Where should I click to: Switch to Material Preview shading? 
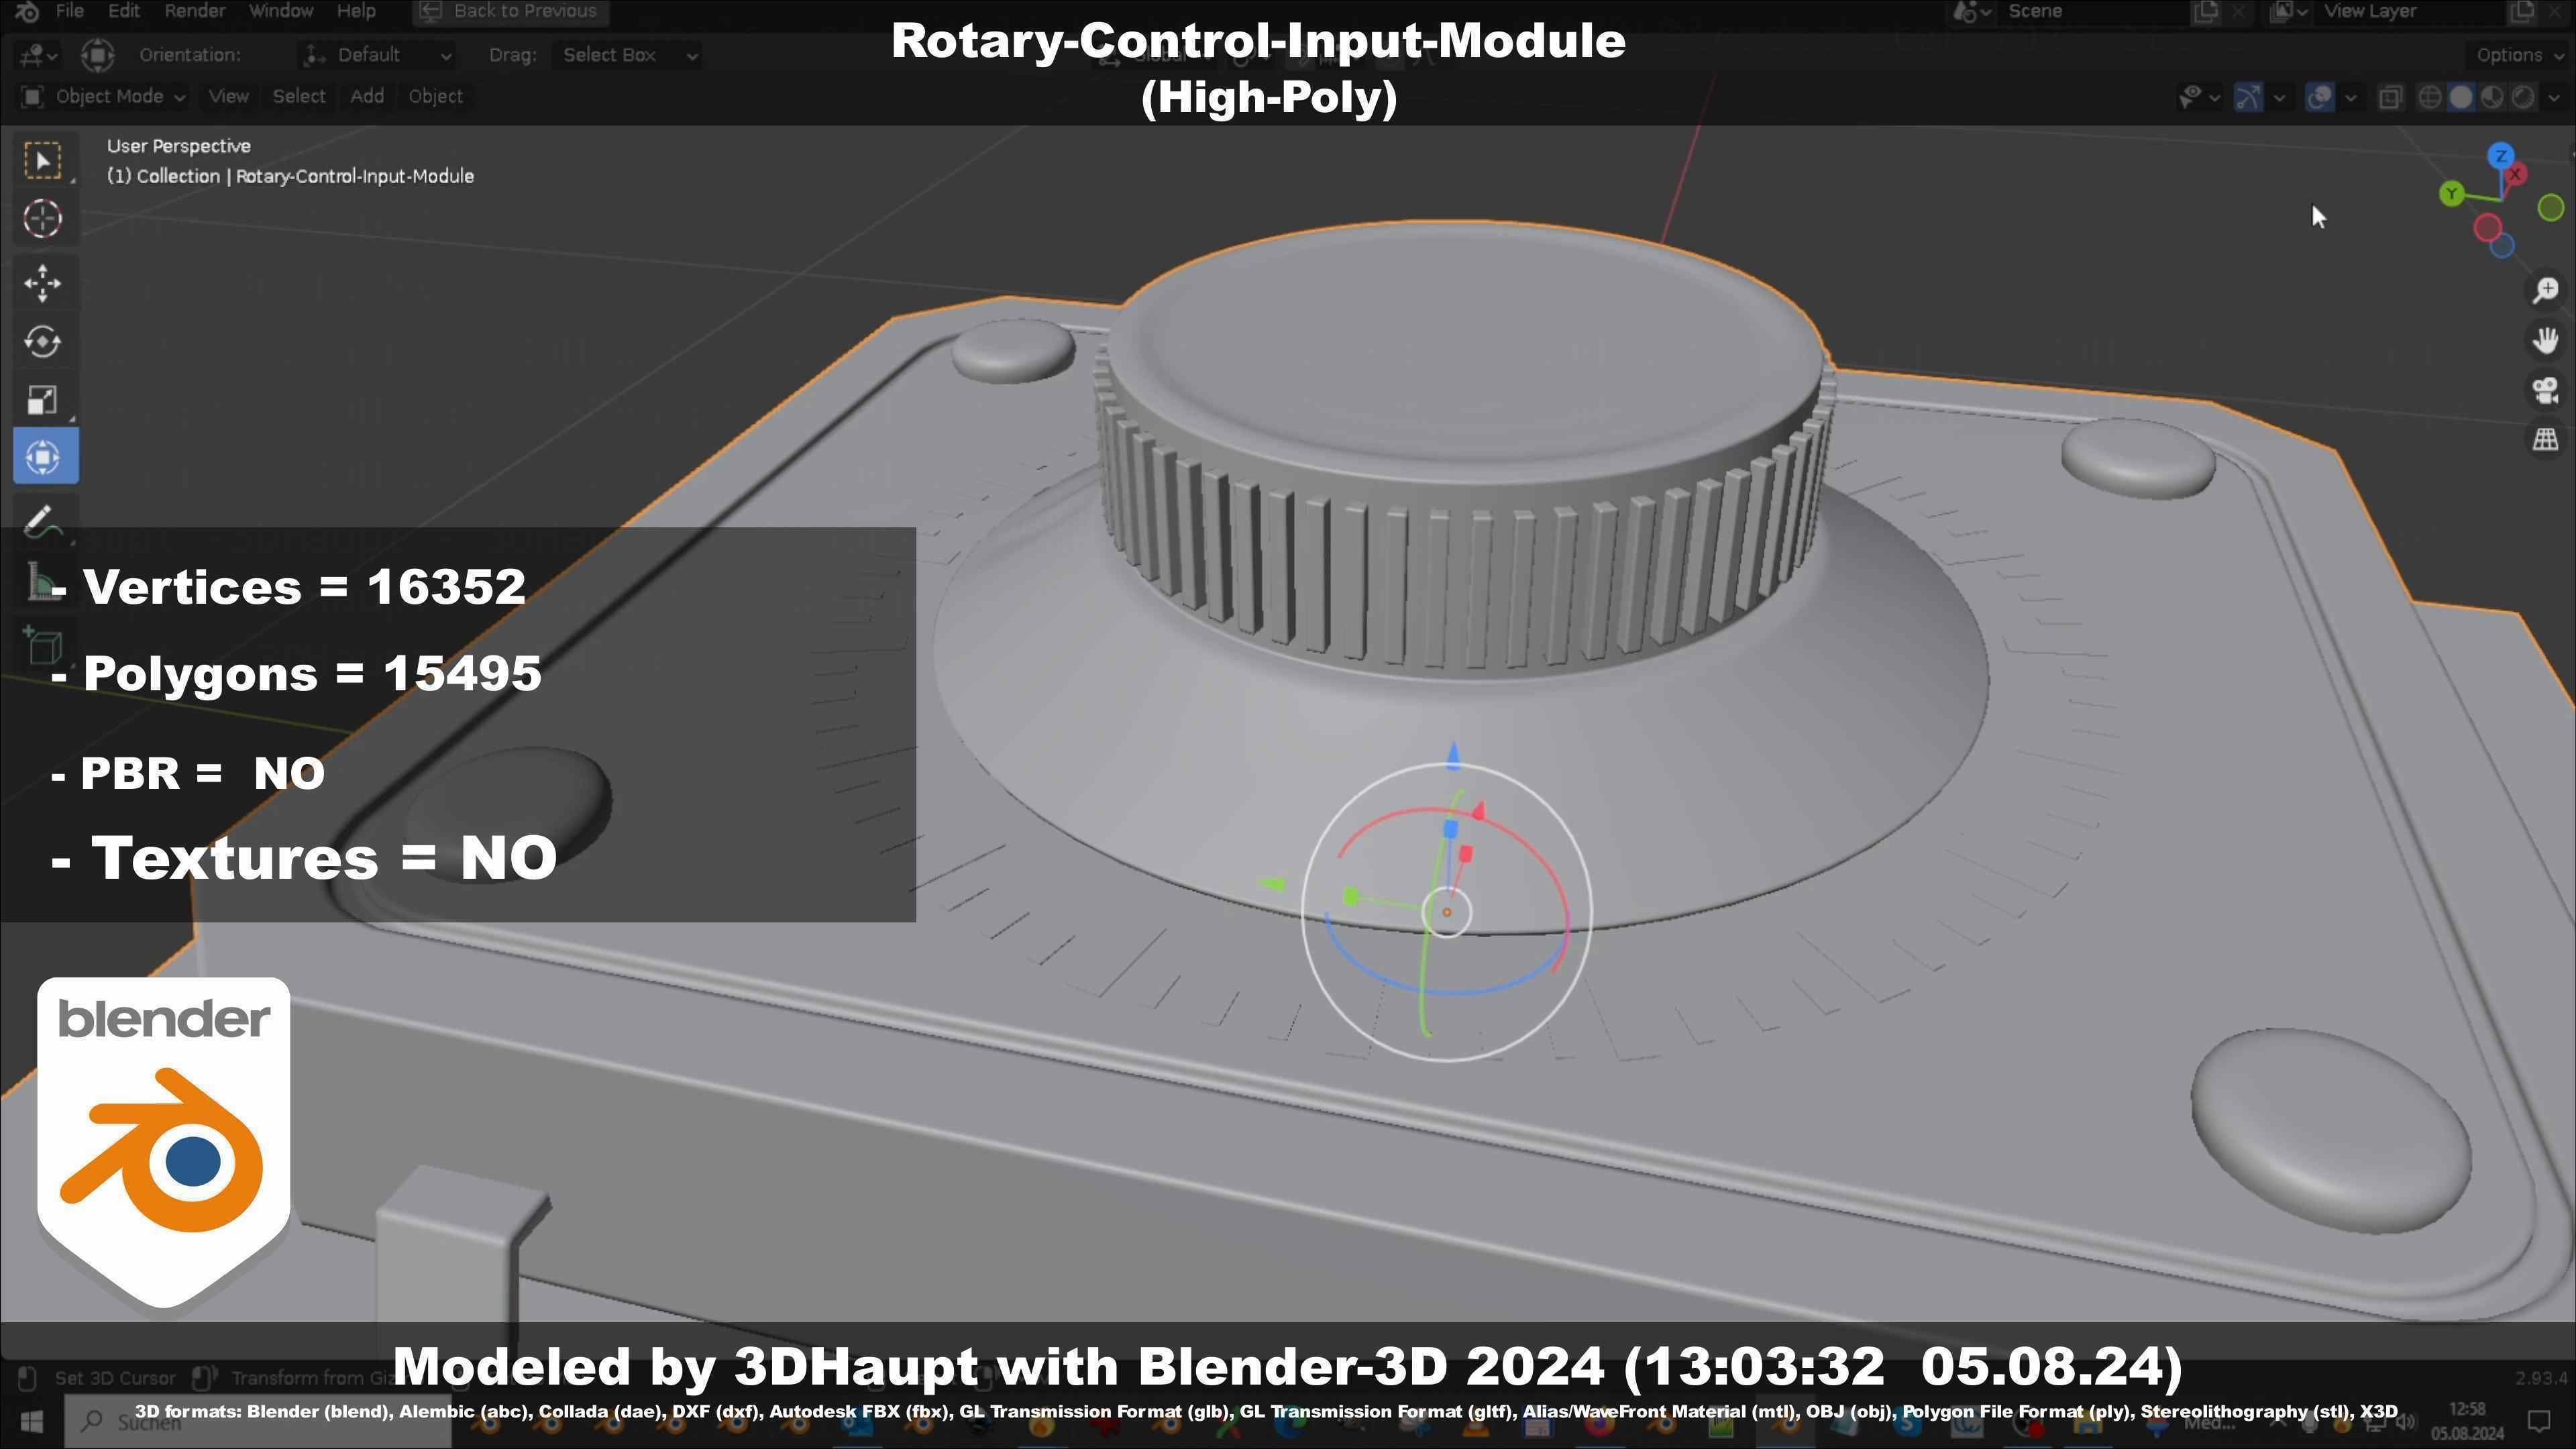coord(2492,97)
